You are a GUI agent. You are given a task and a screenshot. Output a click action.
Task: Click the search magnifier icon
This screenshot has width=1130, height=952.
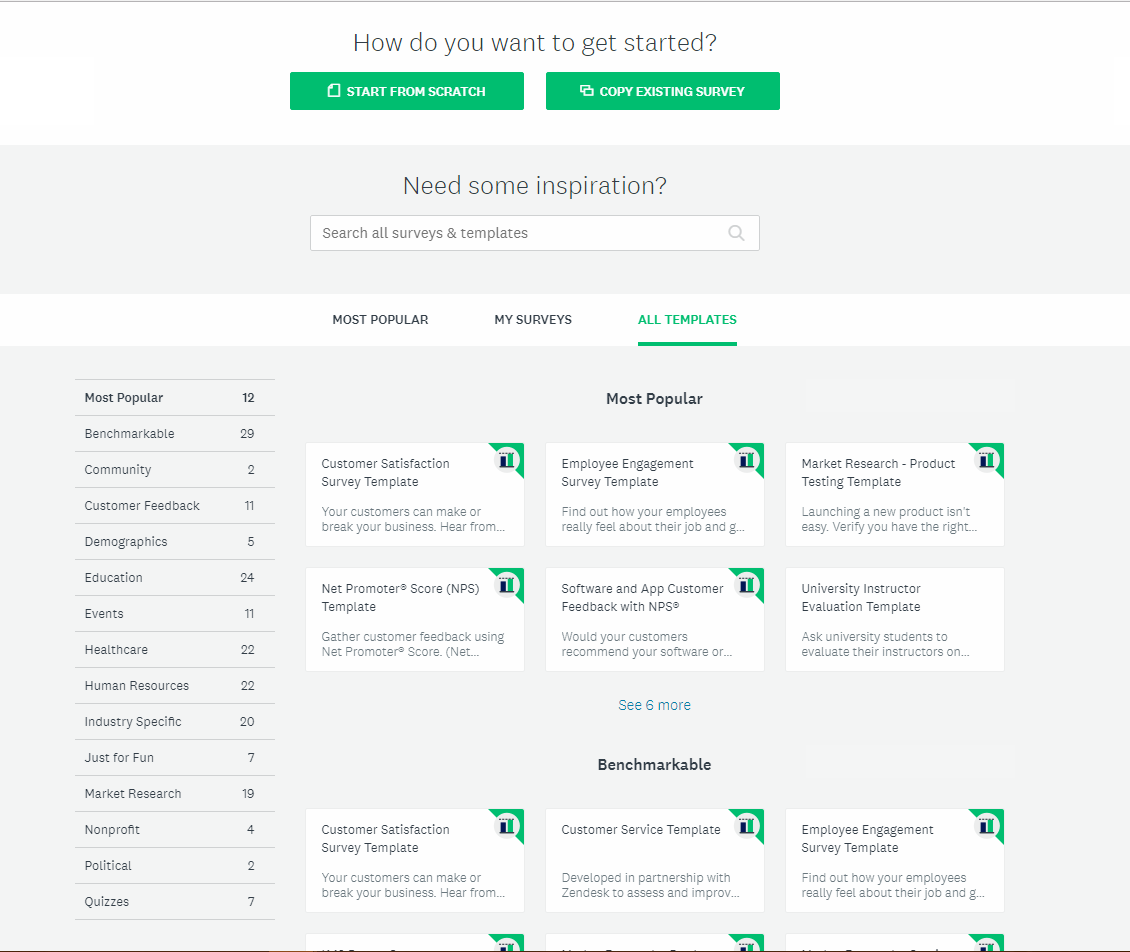pos(736,233)
